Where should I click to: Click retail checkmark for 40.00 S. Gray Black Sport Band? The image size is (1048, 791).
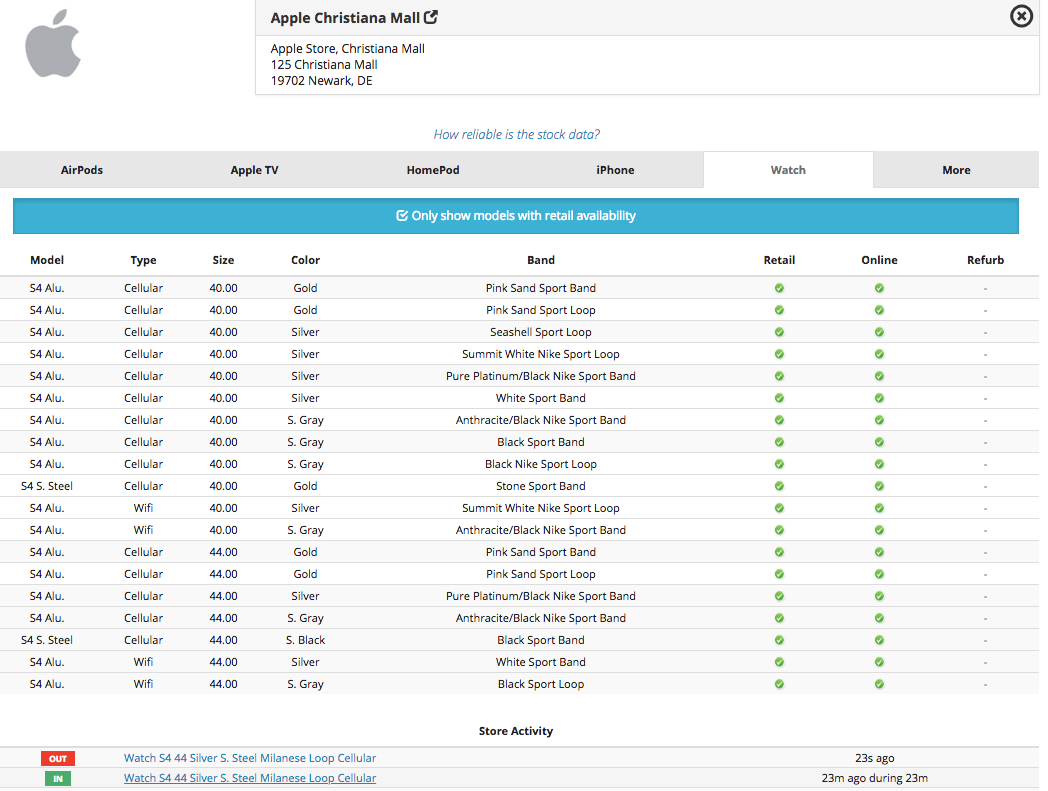(779, 442)
